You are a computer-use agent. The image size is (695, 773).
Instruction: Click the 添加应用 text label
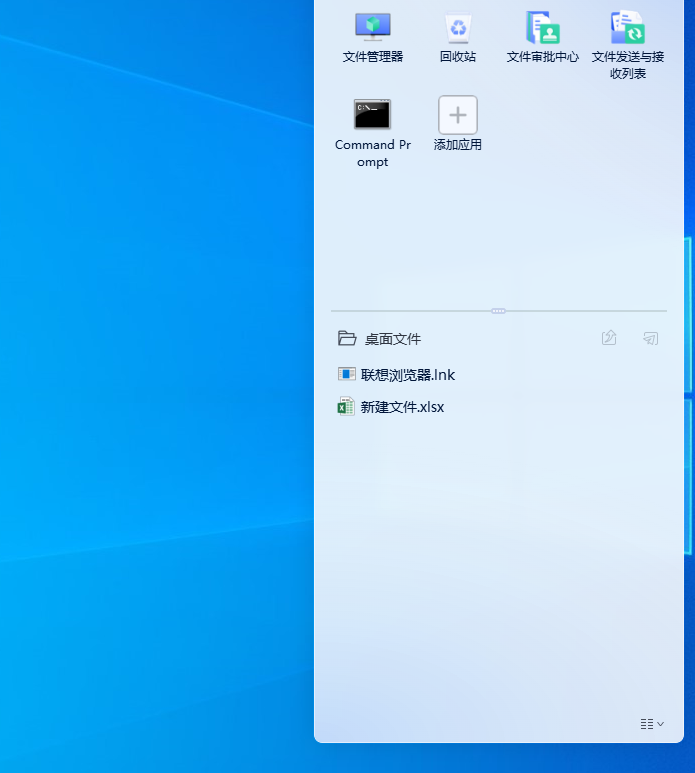pyautogui.click(x=458, y=145)
